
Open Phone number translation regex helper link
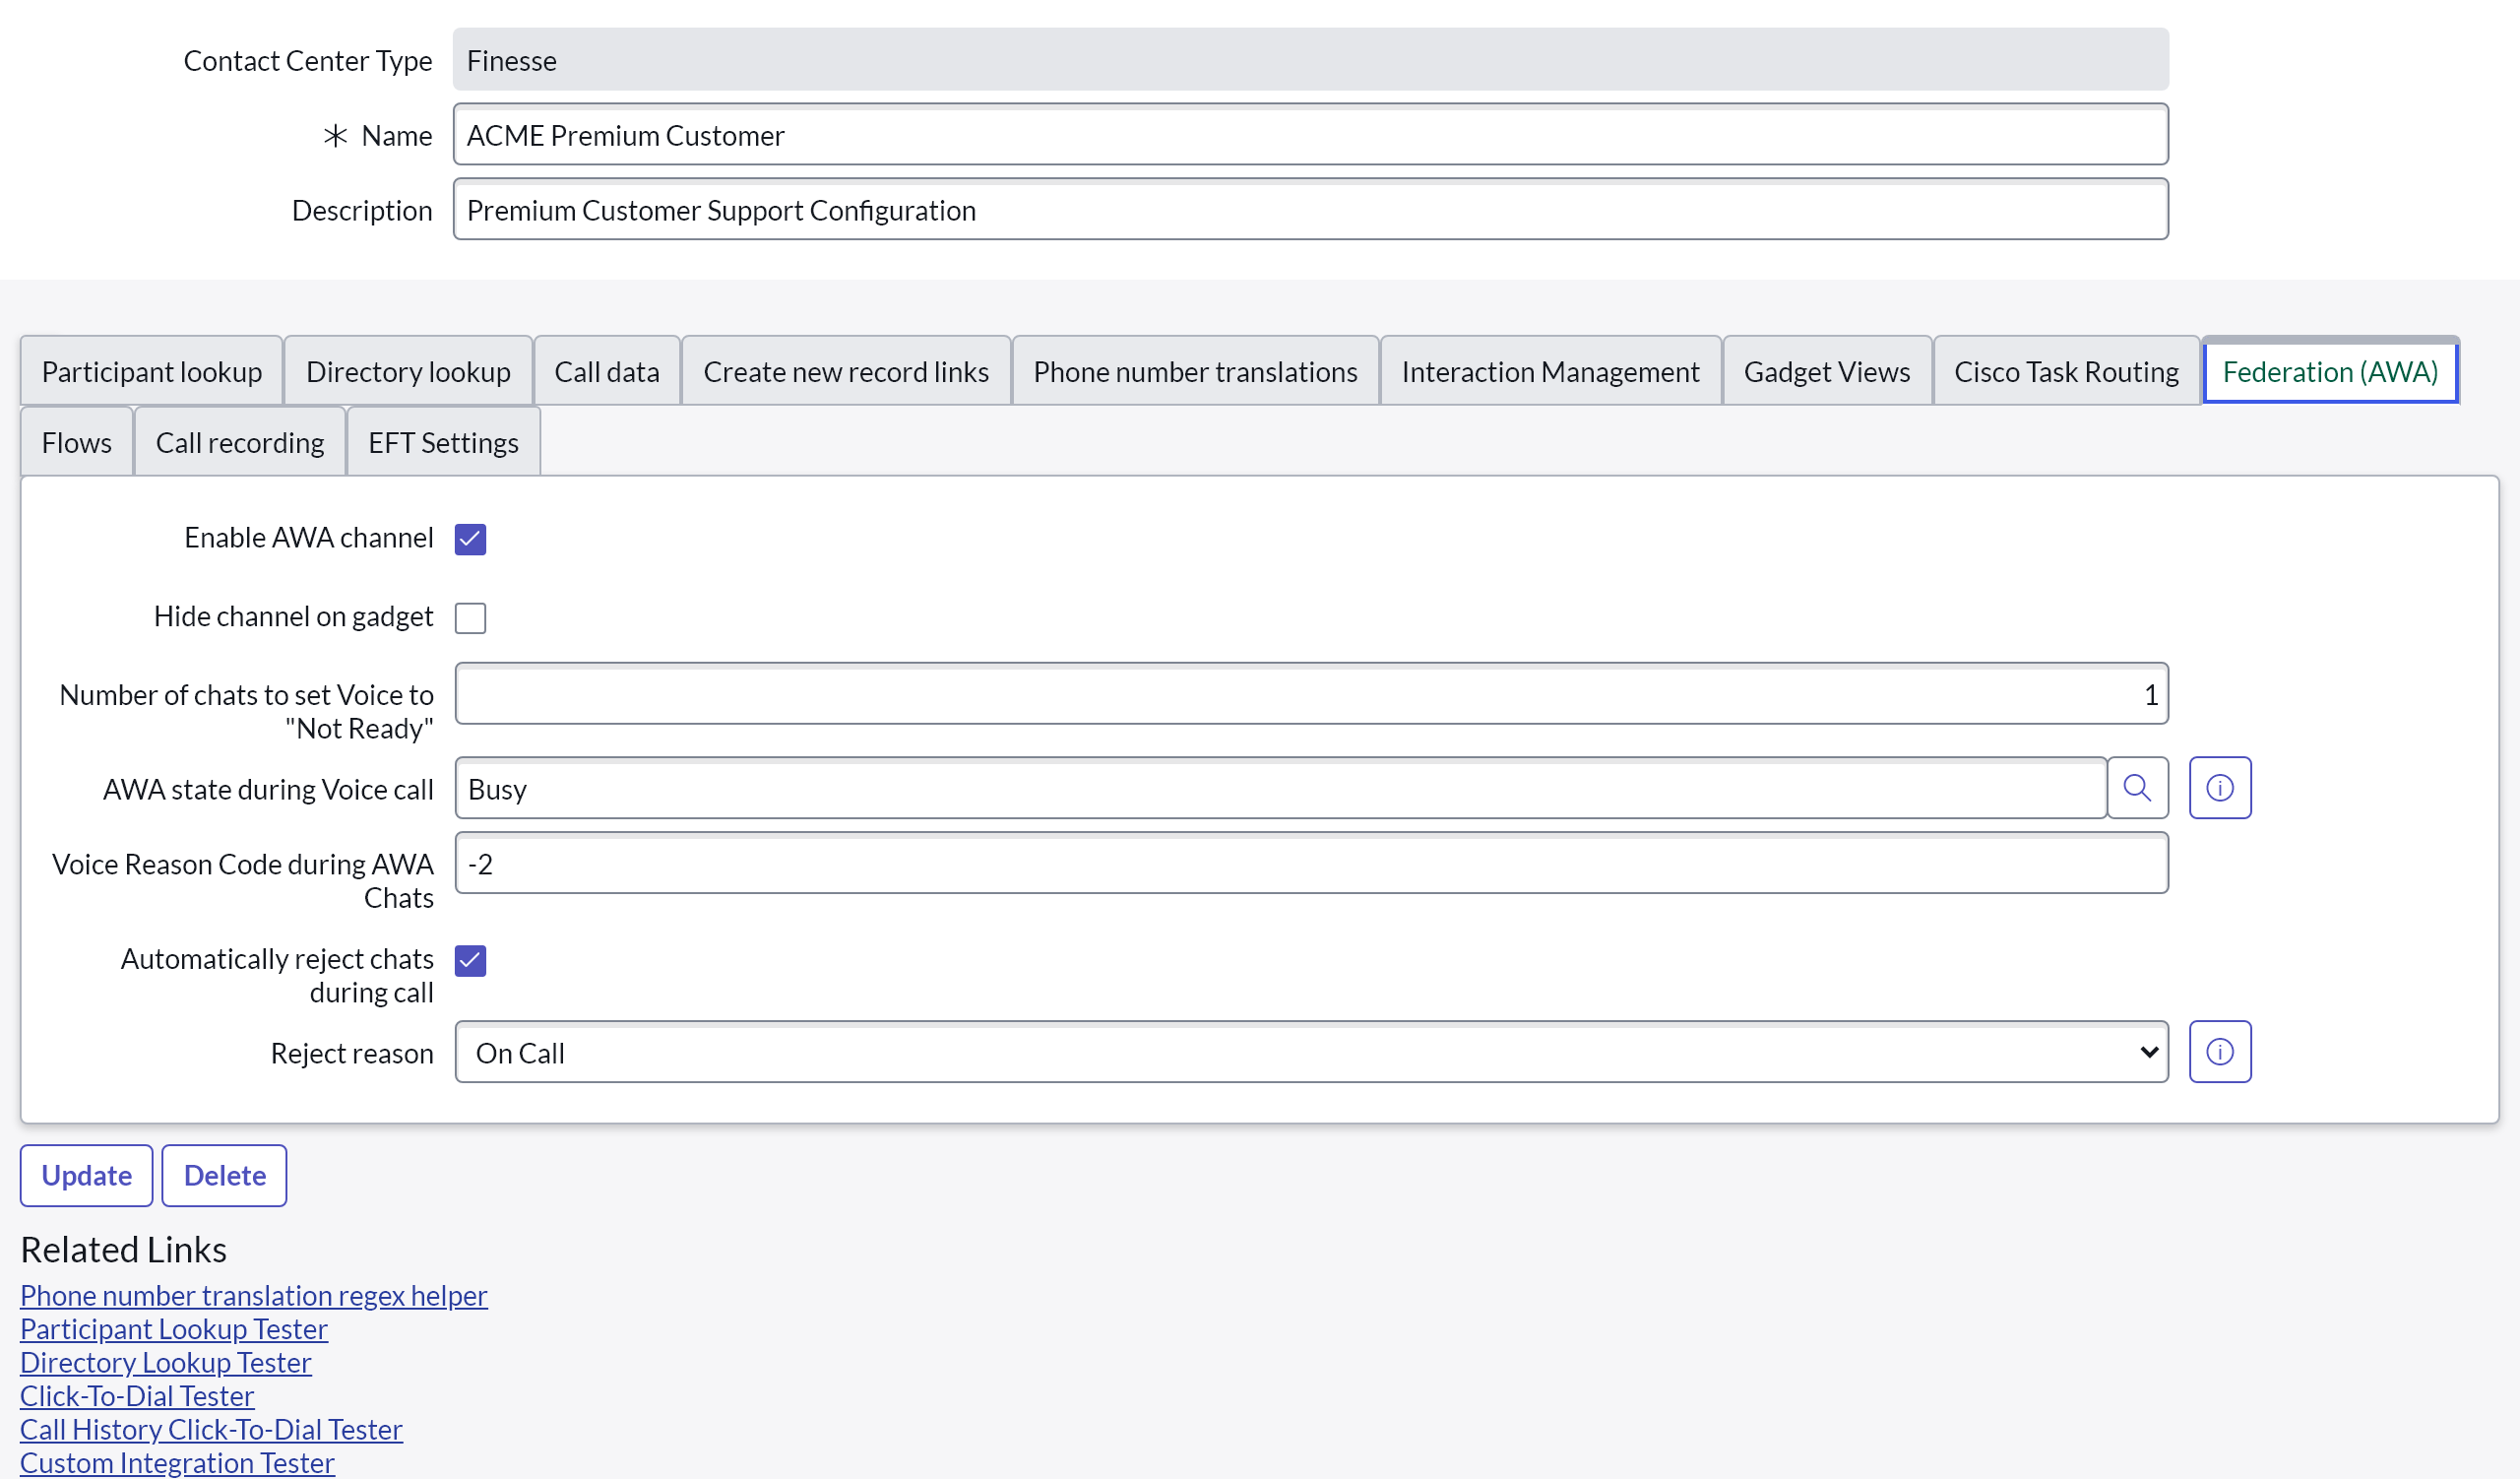point(253,1295)
